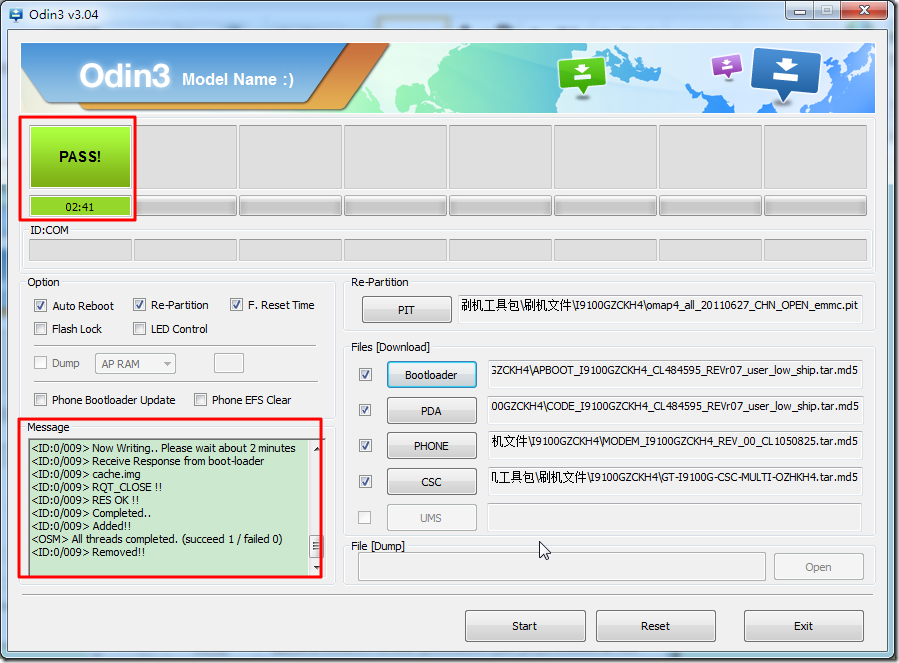
Task: Enable LED Control checkbox
Action: point(139,329)
